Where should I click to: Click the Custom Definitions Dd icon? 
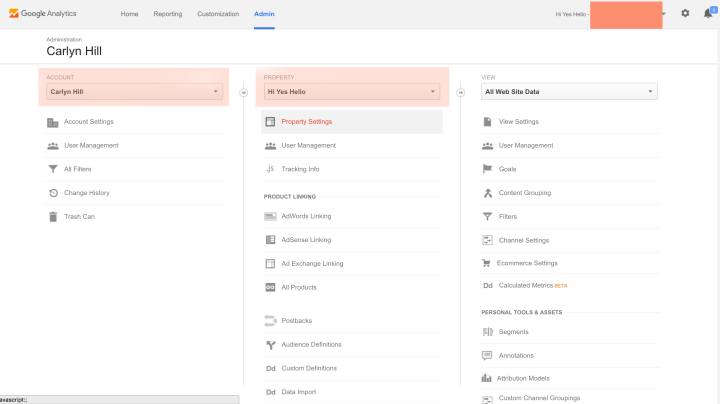pyautogui.click(x=270, y=368)
